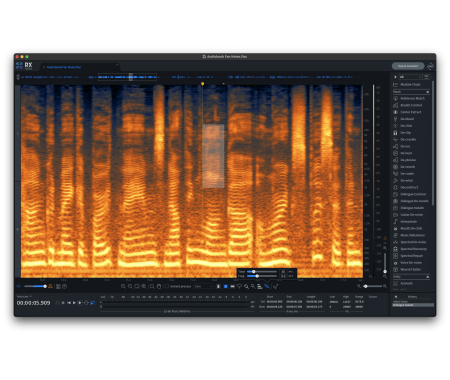Select the Grab hand tool

(159, 286)
